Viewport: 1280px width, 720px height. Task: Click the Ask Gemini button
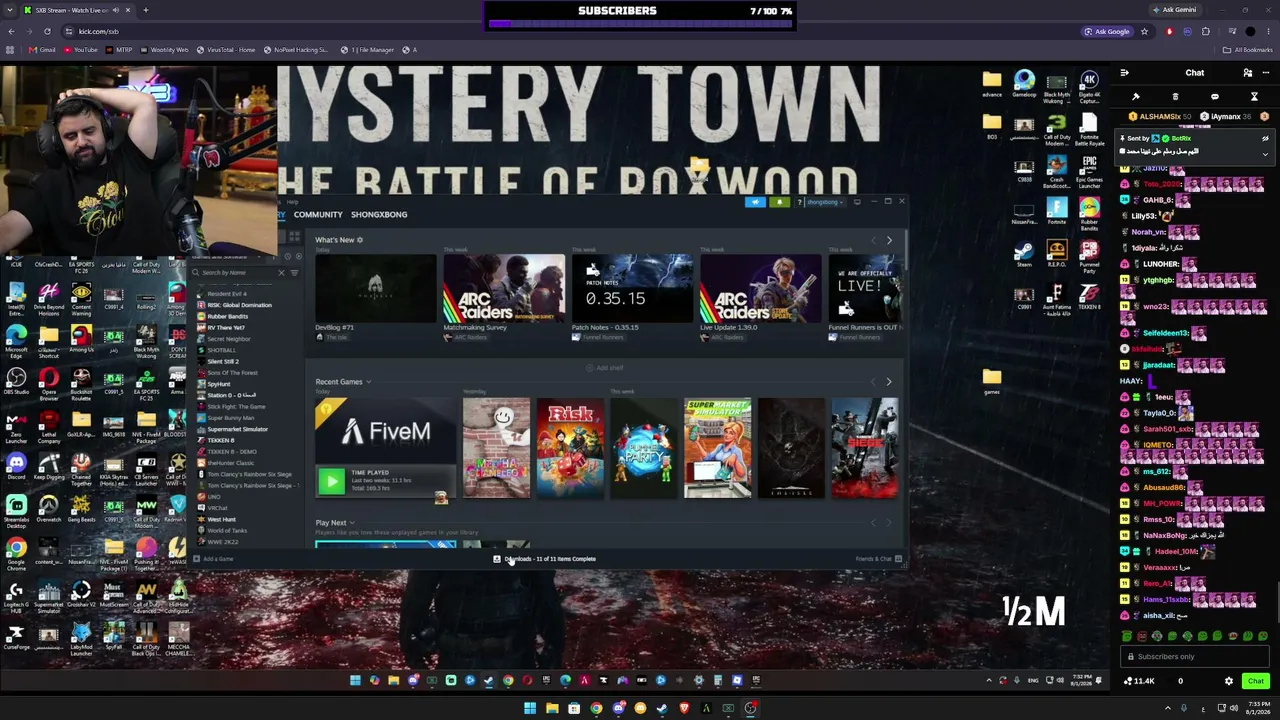coord(1174,10)
